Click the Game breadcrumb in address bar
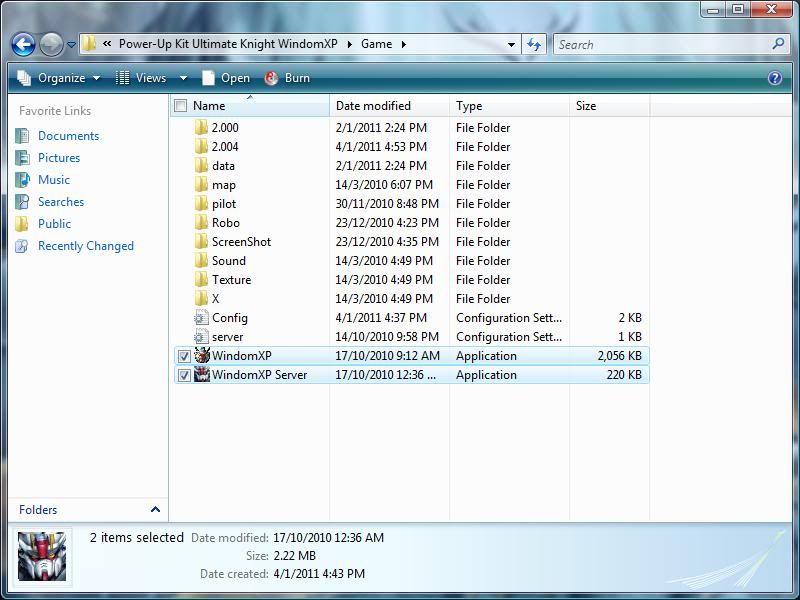This screenshot has width=800, height=600. point(377,44)
